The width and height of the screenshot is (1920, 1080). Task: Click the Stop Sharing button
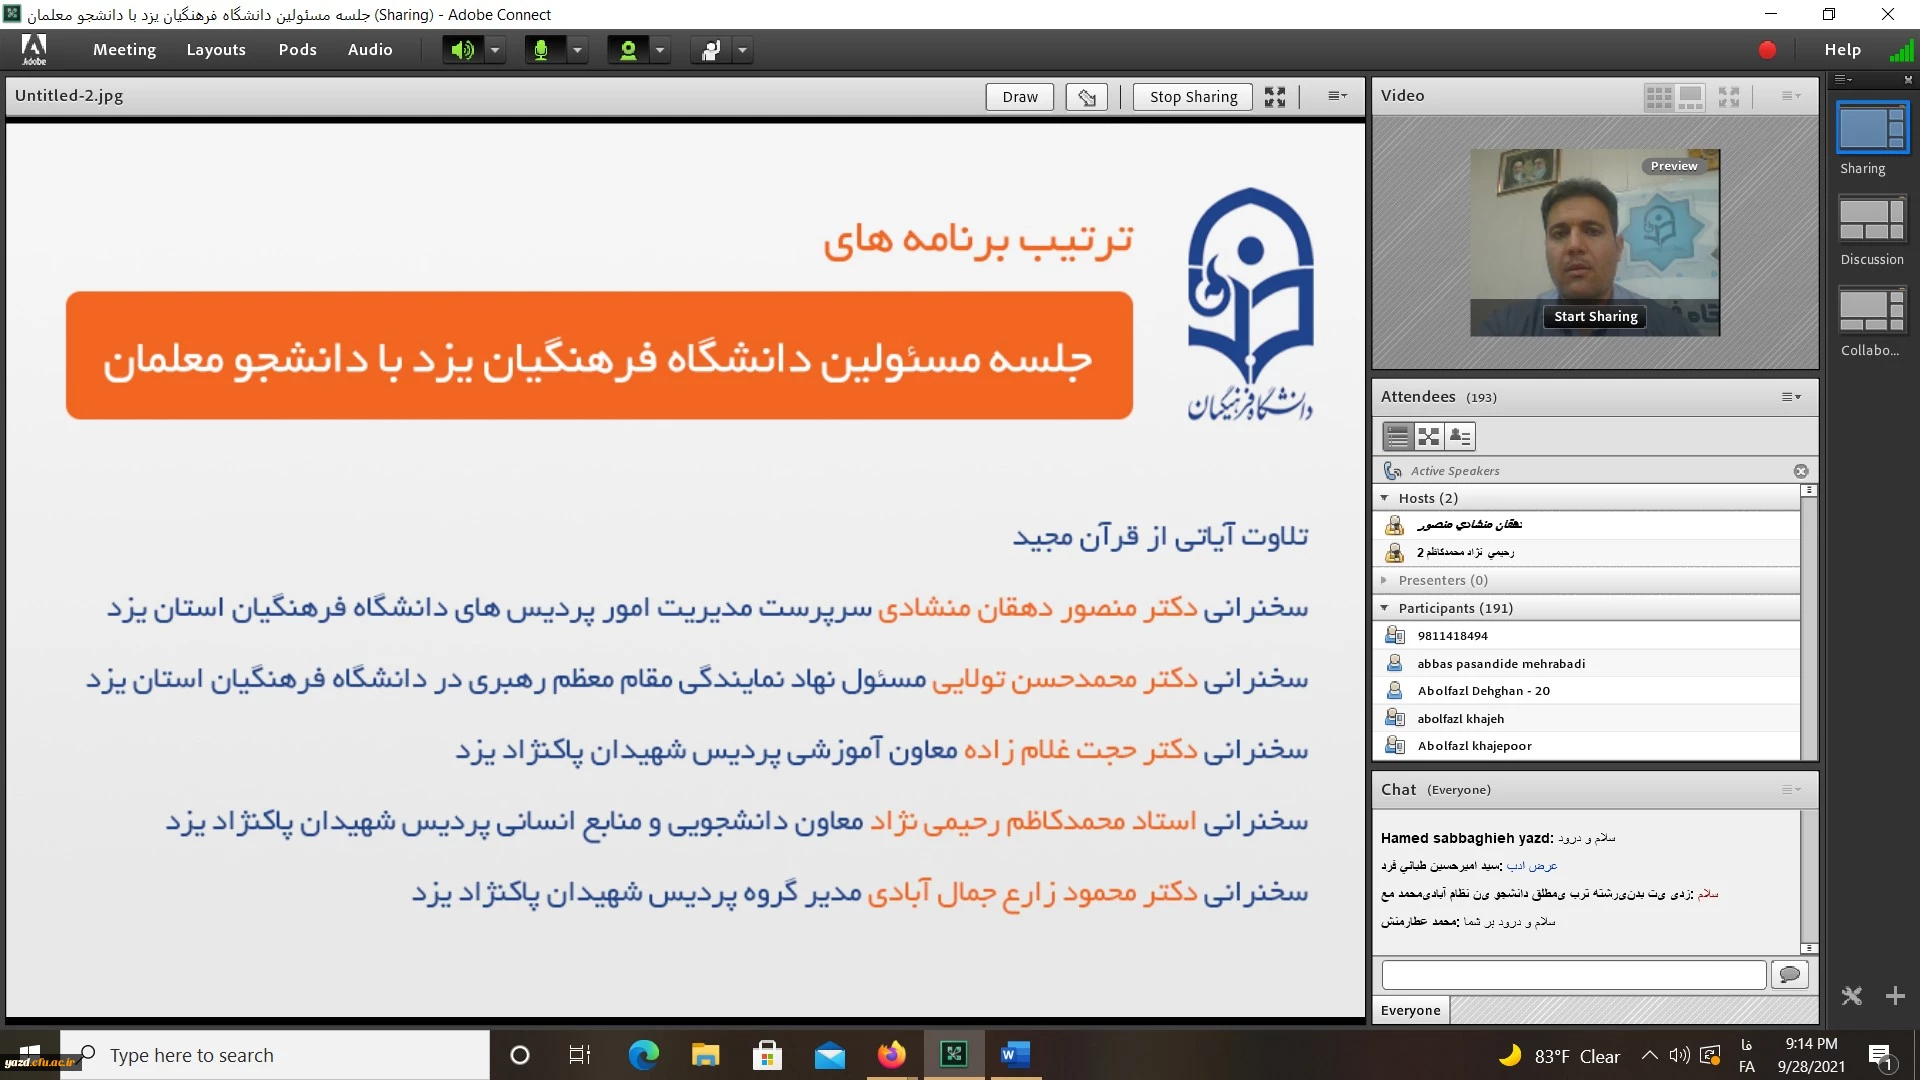tap(1193, 97)
